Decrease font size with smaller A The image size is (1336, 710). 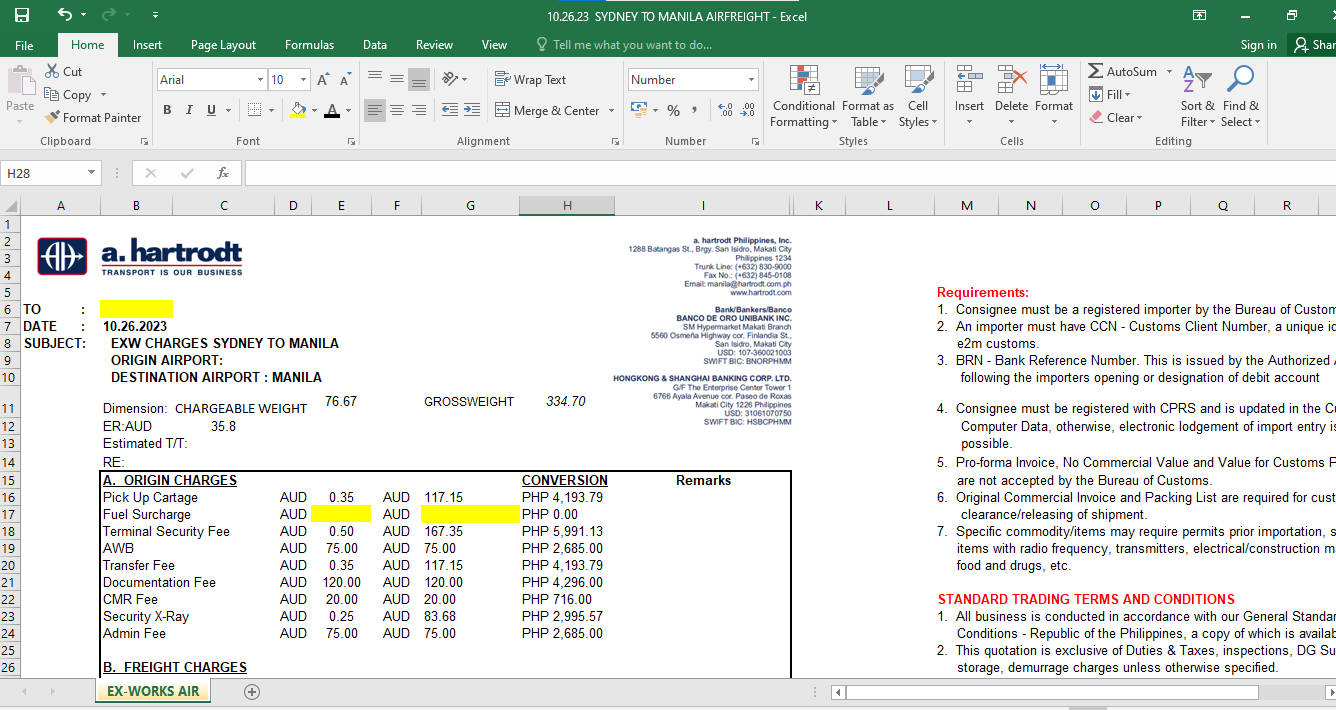(x=345, y=80)
